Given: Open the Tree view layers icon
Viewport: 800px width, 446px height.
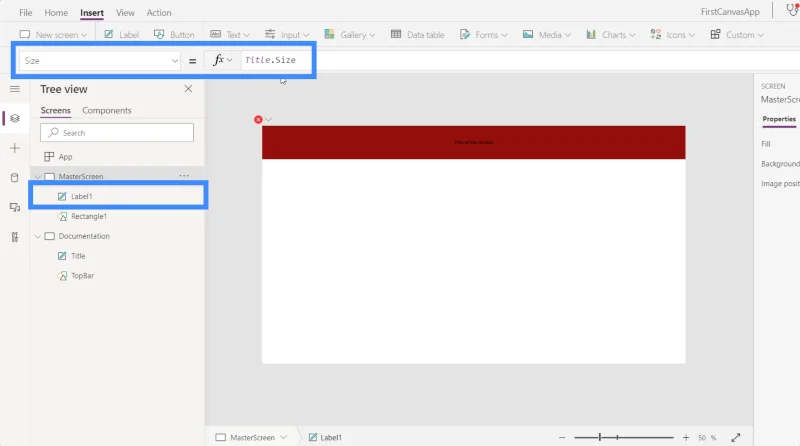Looking at the screenshot, I should tap(15, 118).
